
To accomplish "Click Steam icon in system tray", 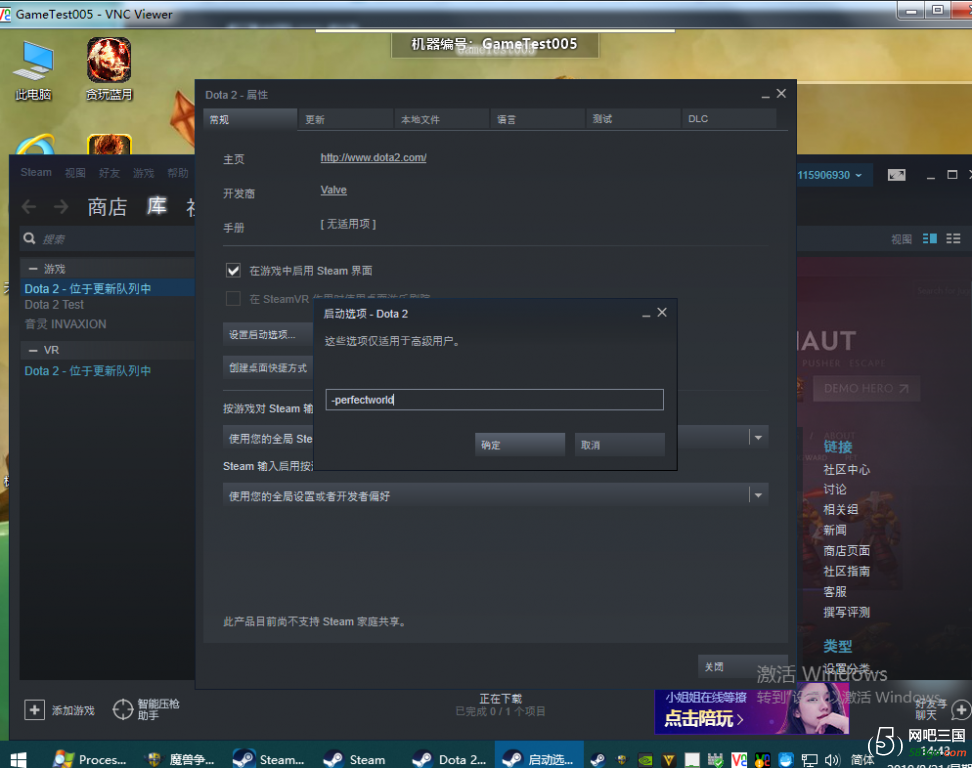I will click(598, 760).
